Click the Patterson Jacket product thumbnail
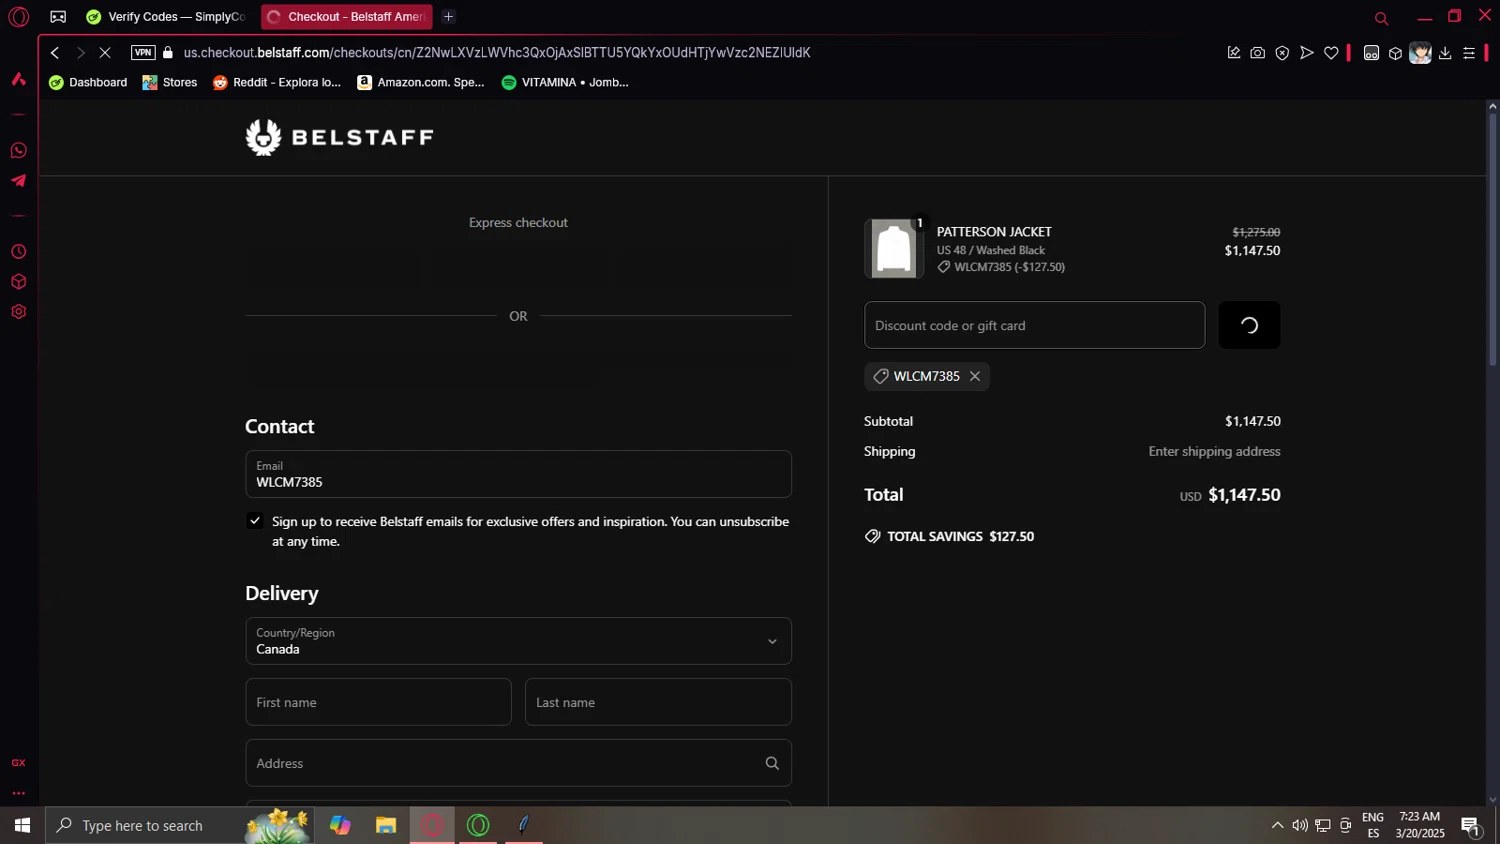This screenshot has height=844, width=1500. (x=893, y=248)
